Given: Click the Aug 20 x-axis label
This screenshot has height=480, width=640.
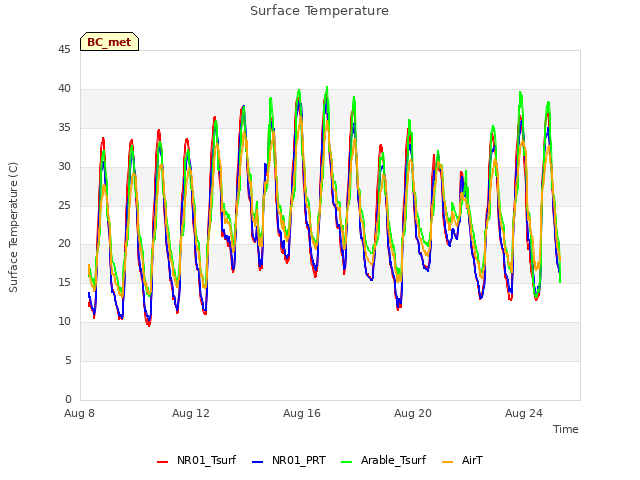Looking at the screenshot, I should point(413,413).
